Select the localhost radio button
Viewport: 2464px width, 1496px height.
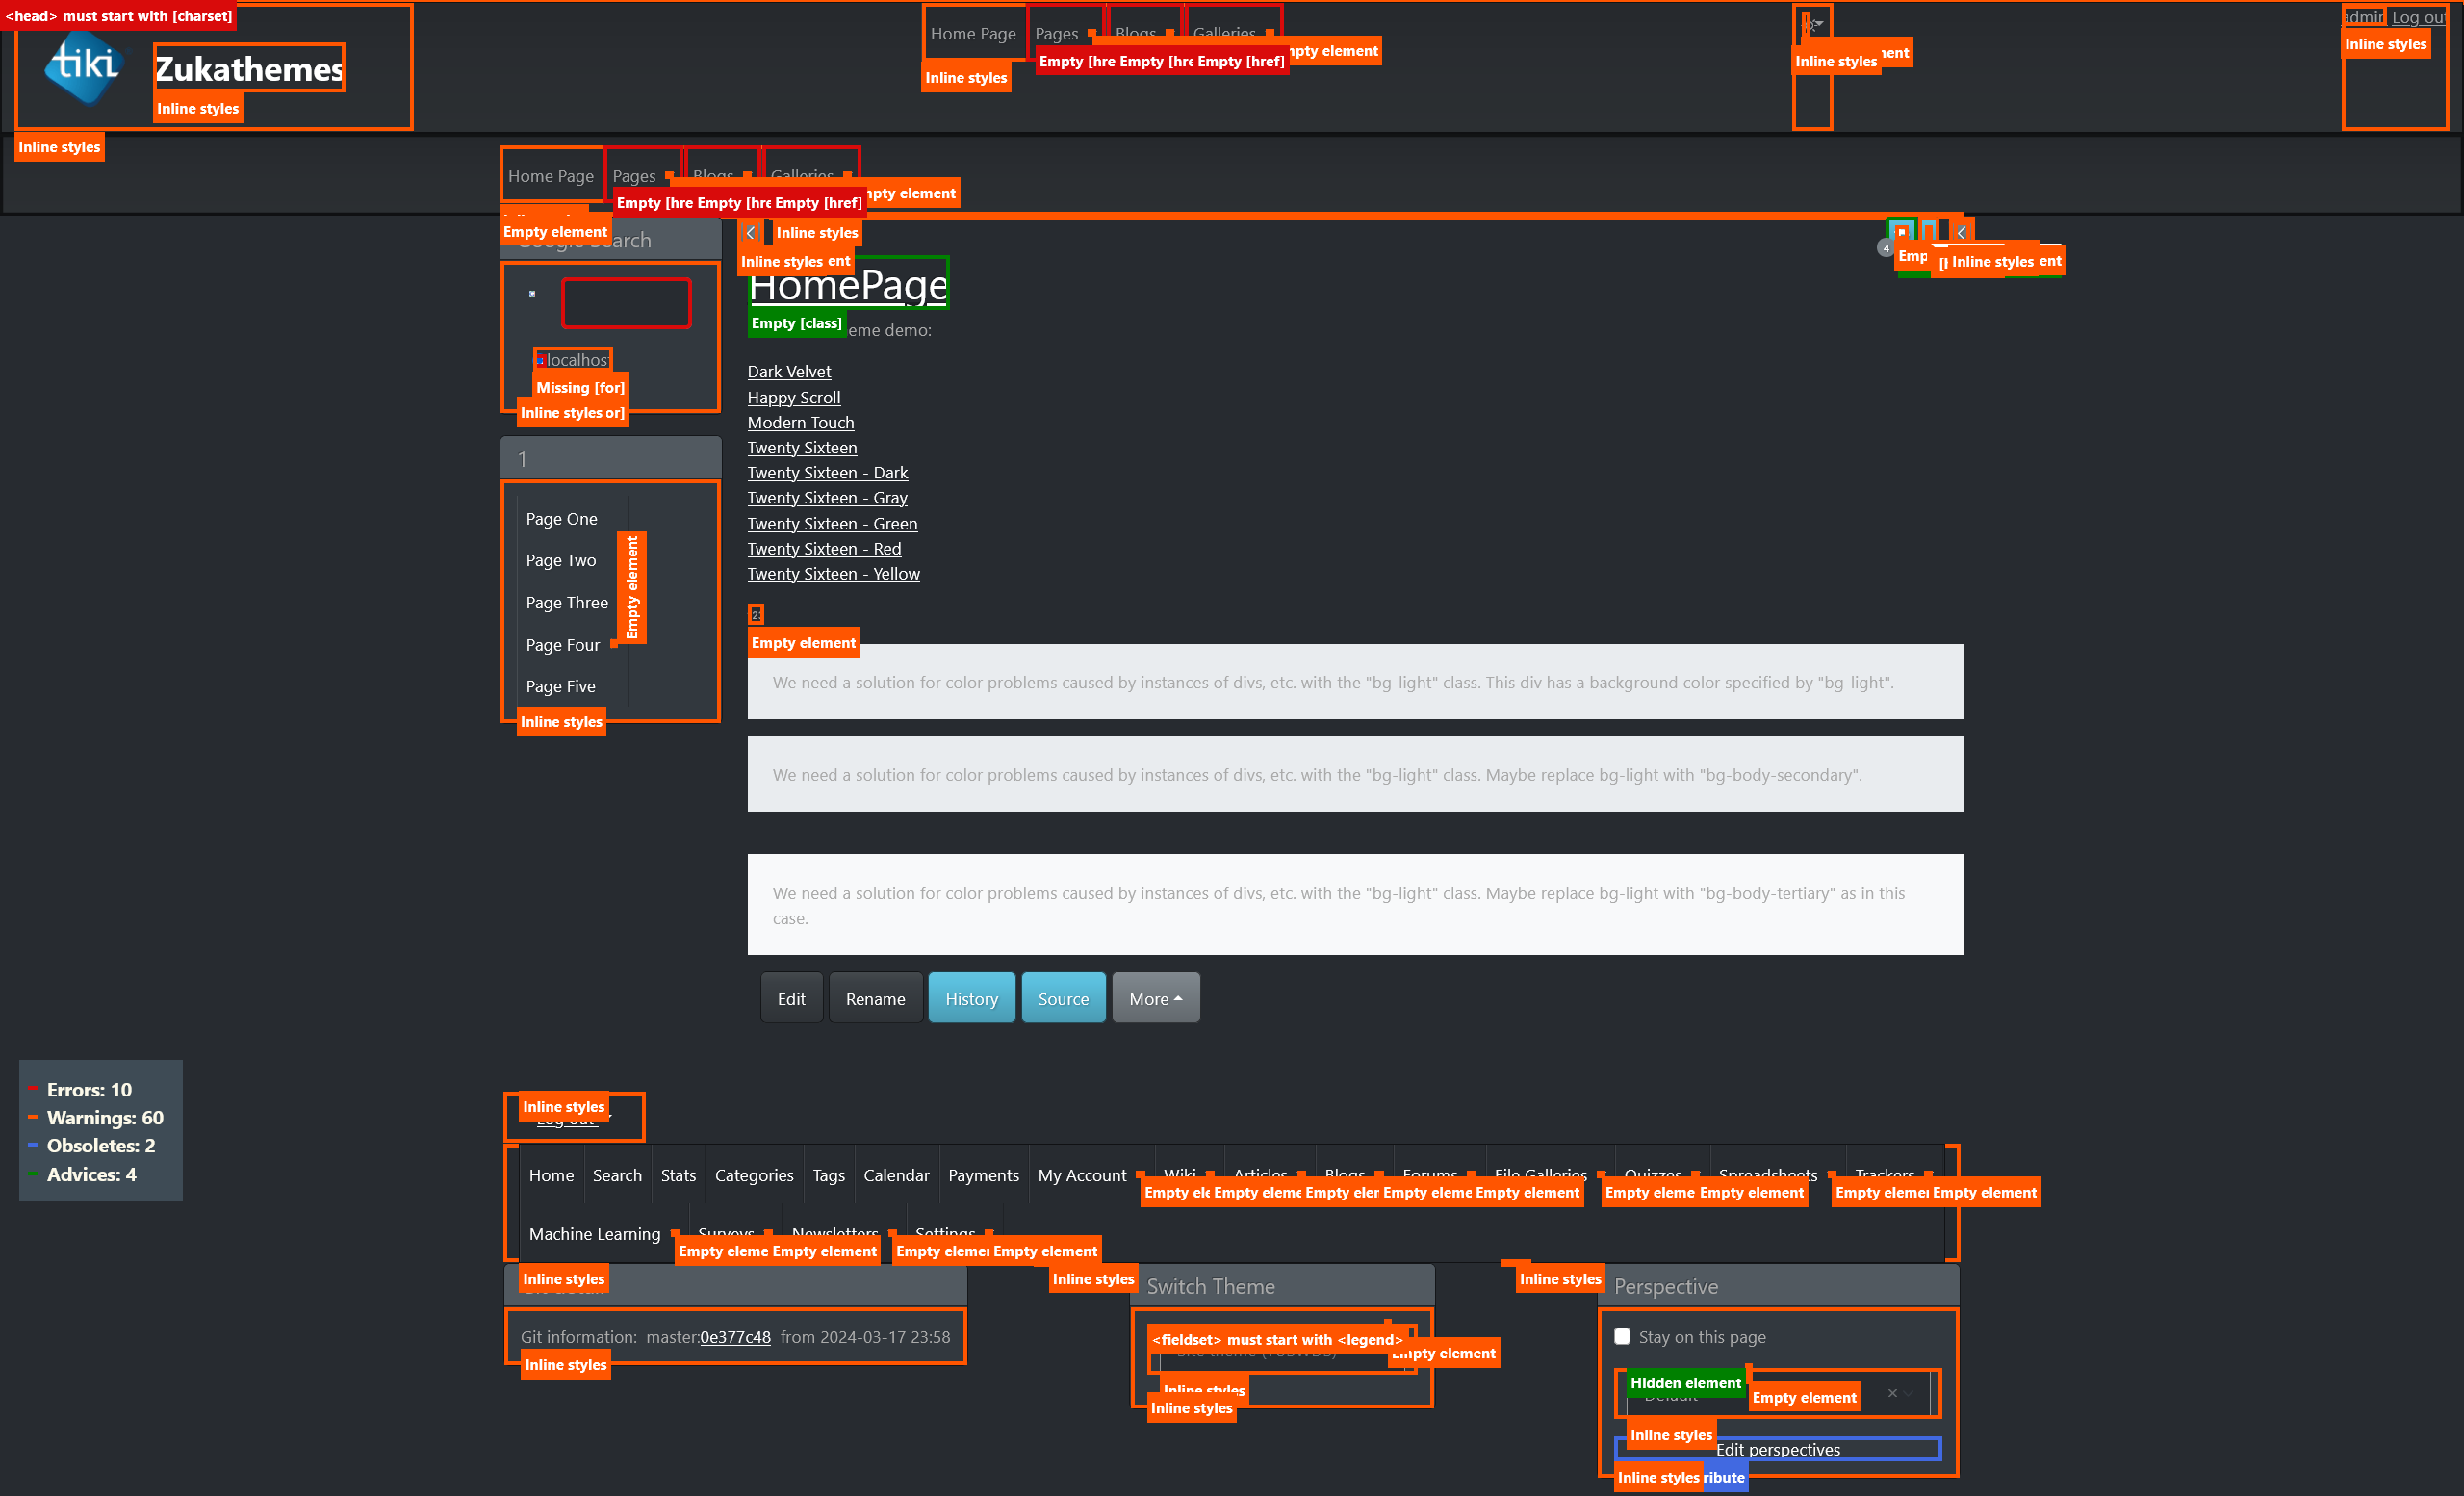[541, 360]
